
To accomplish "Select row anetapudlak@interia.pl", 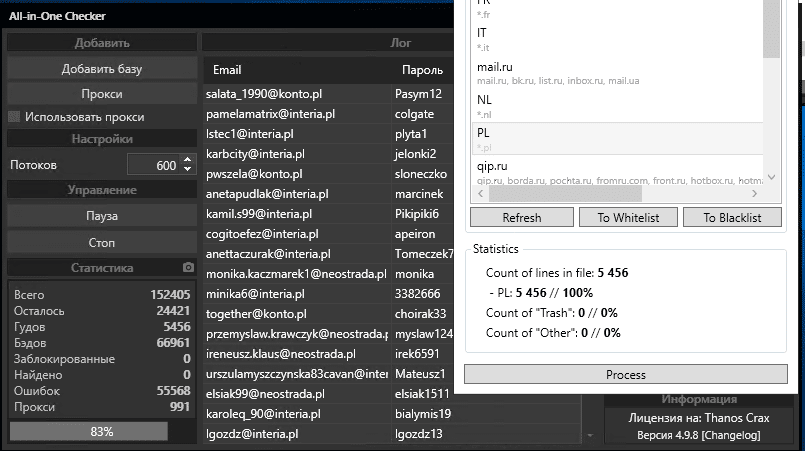I will click(329, 194).
